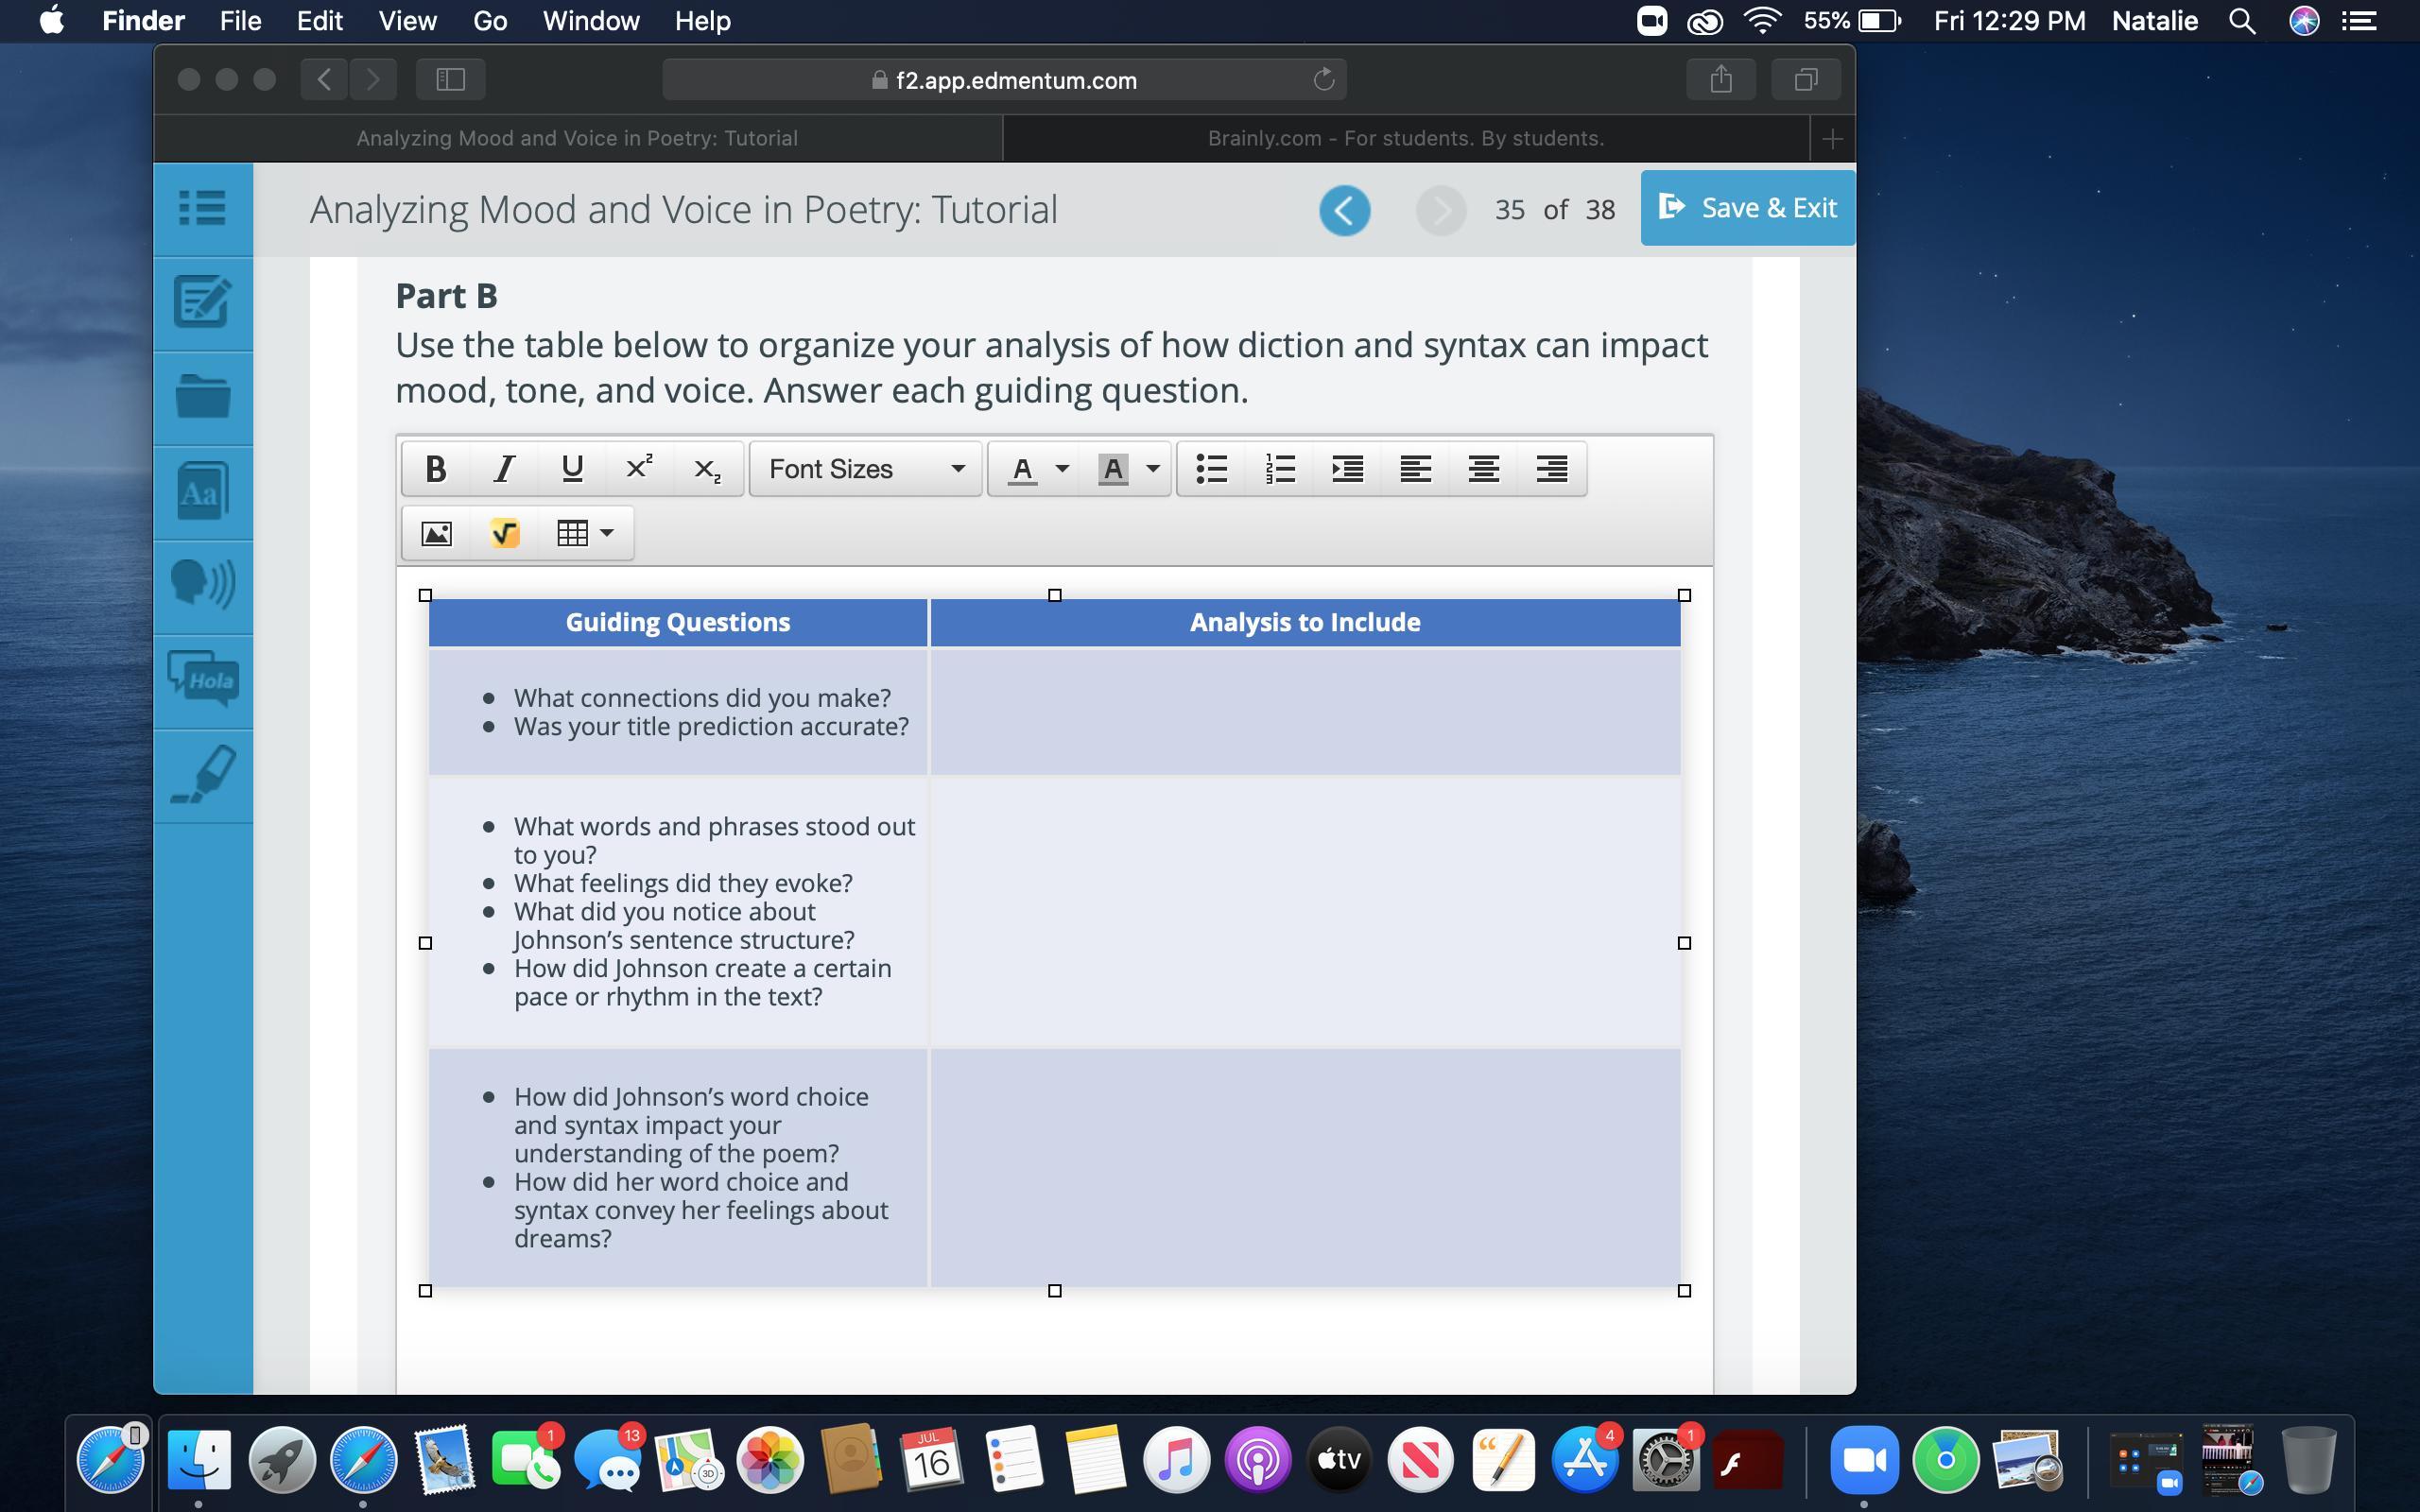Image resolution: width=2420 pixels, height=1512 pixels.
Task: Open the table of contents list icon
Action: pyautogui.click(x=202, y=208)
